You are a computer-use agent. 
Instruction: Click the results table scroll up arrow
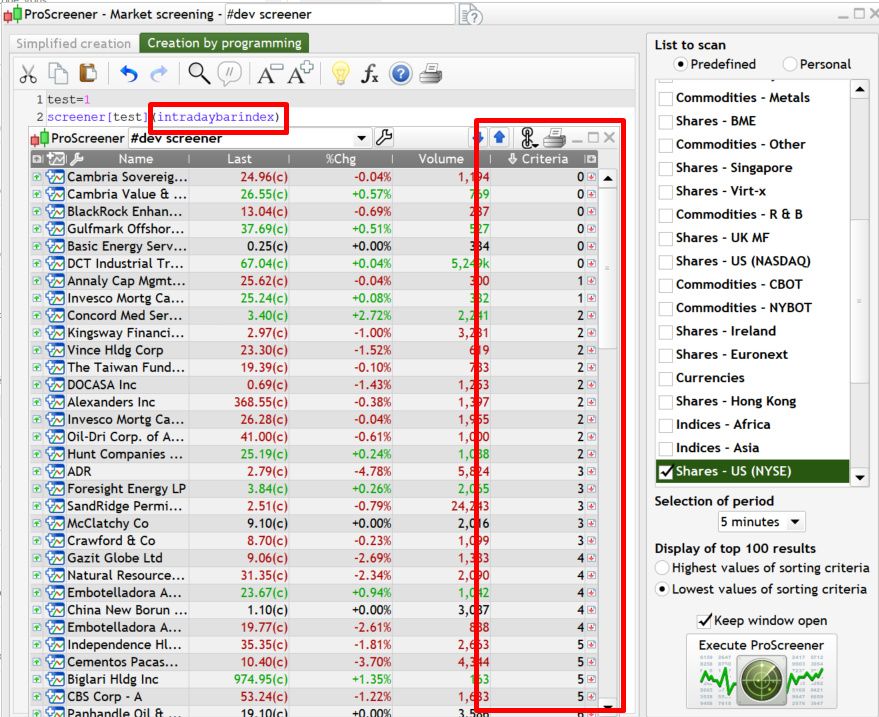[x=608, y=179]
